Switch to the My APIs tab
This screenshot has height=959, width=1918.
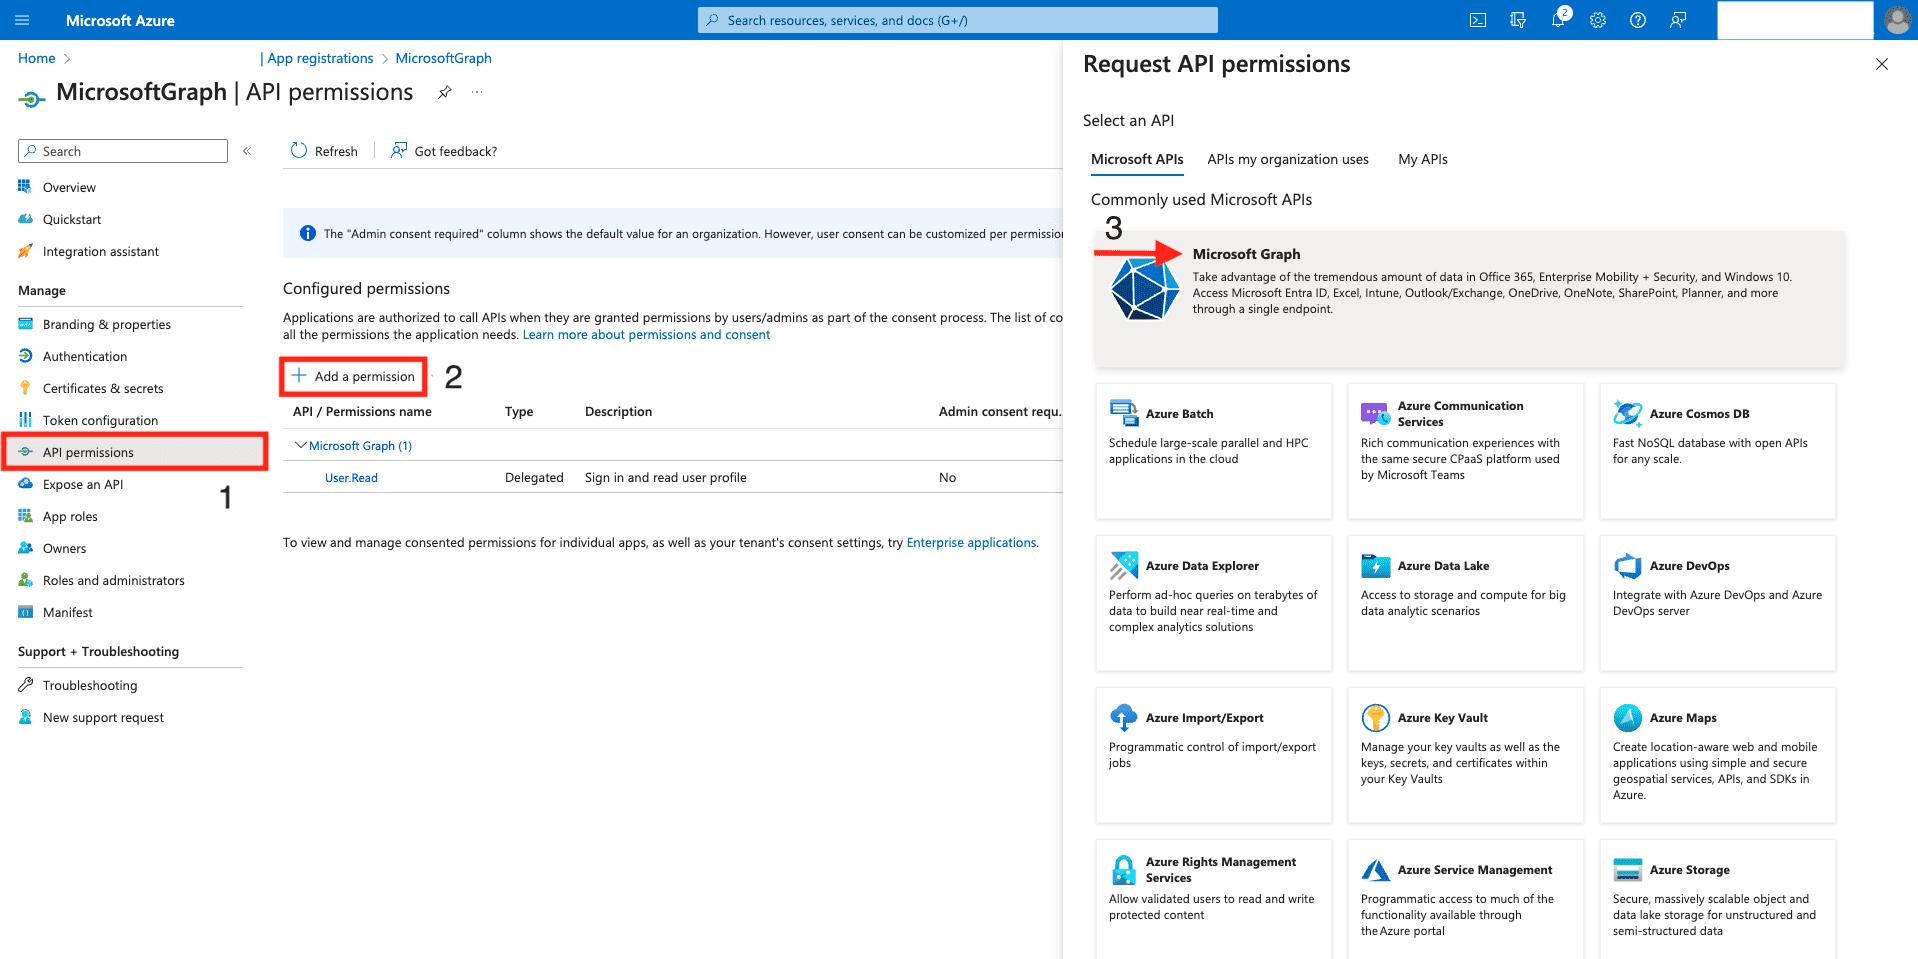(1422, 159)
